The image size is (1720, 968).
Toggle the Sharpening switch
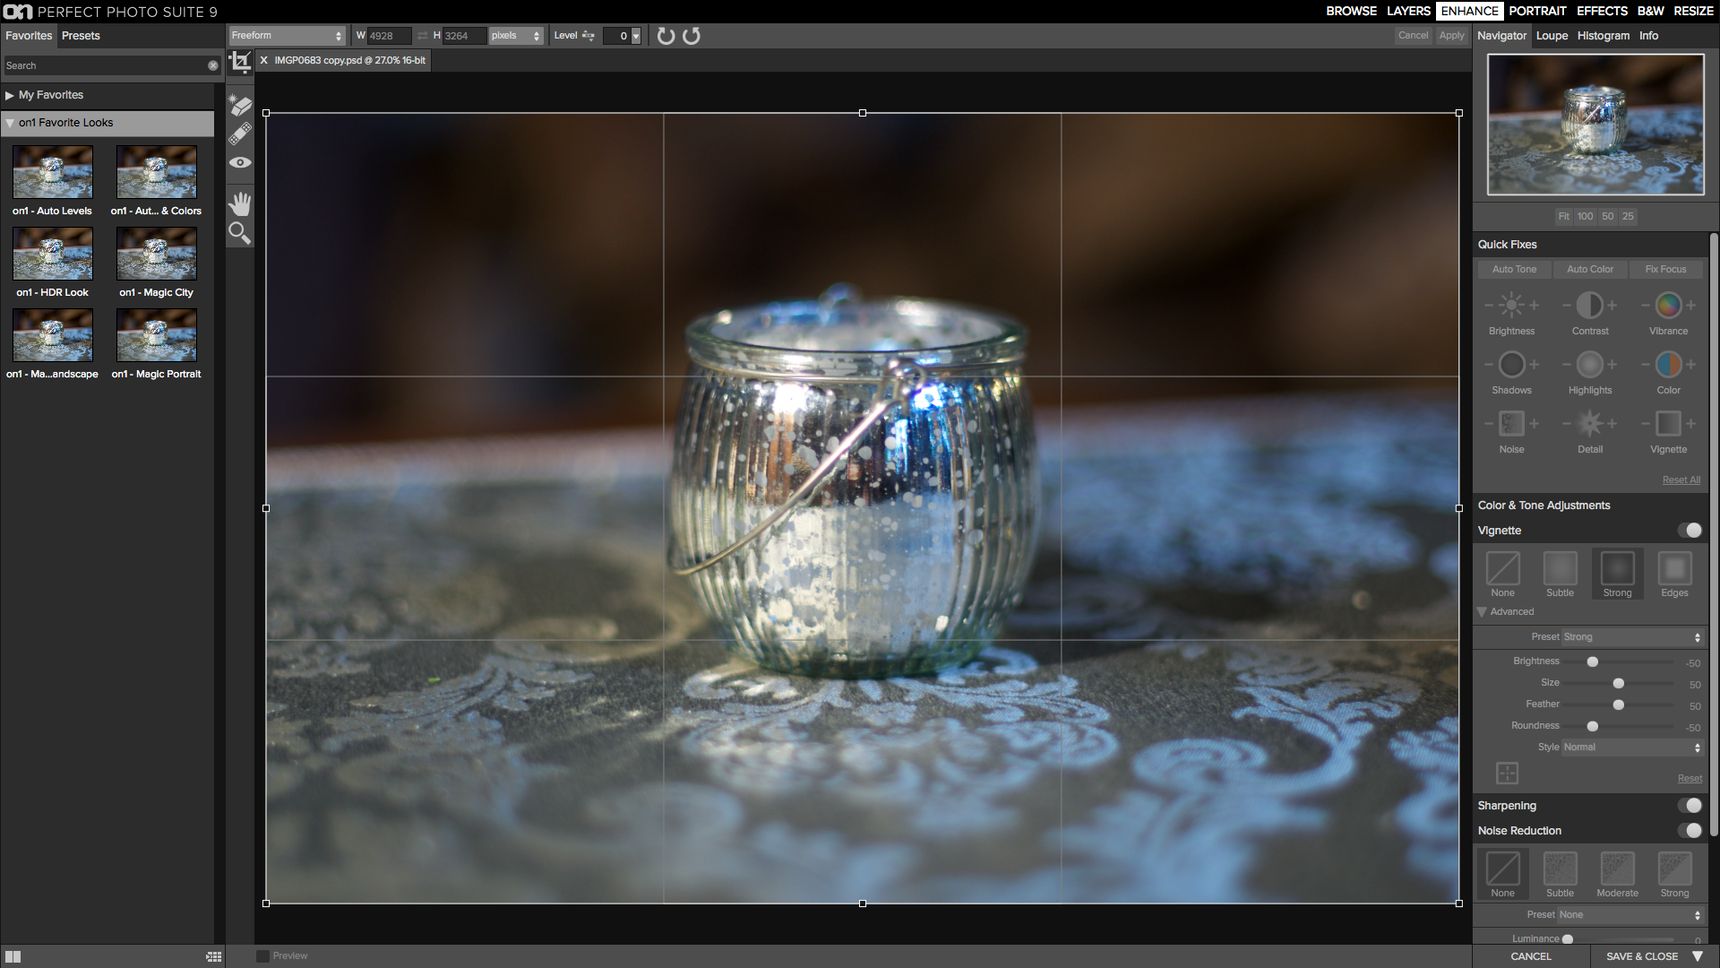point(1690,806)
